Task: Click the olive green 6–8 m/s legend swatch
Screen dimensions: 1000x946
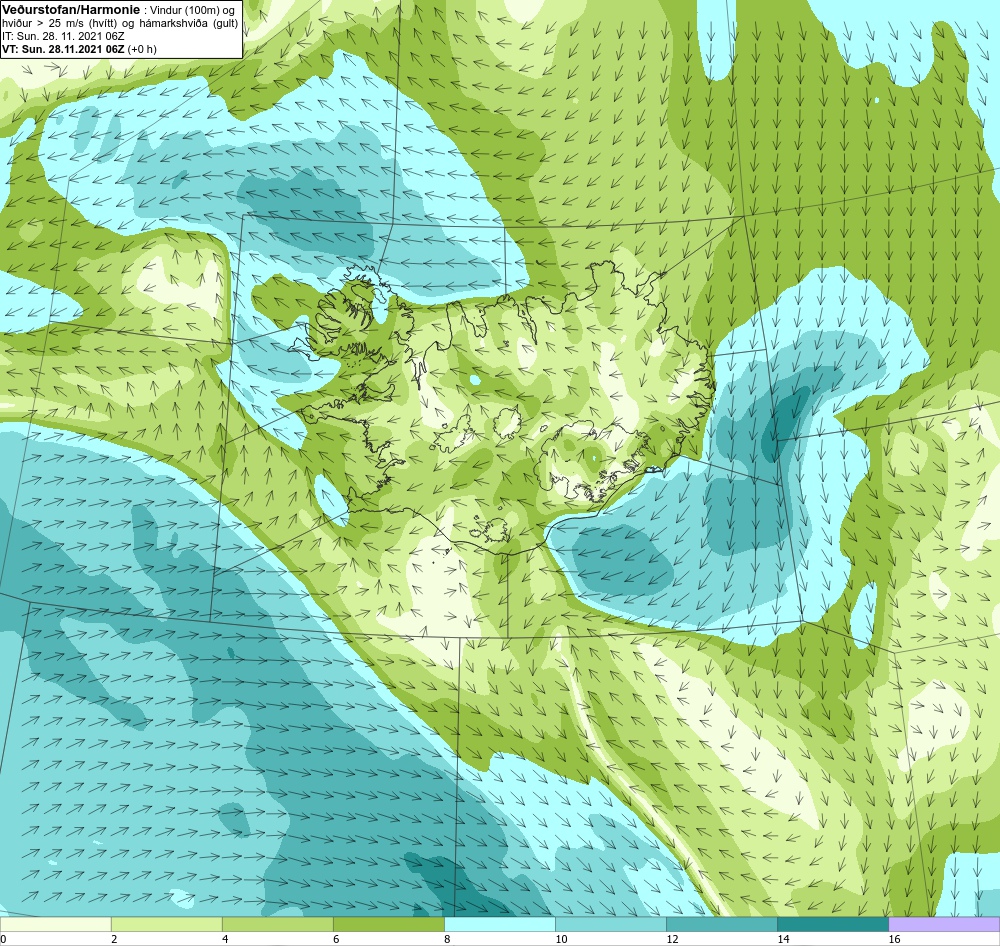Action: click(389, 924)
